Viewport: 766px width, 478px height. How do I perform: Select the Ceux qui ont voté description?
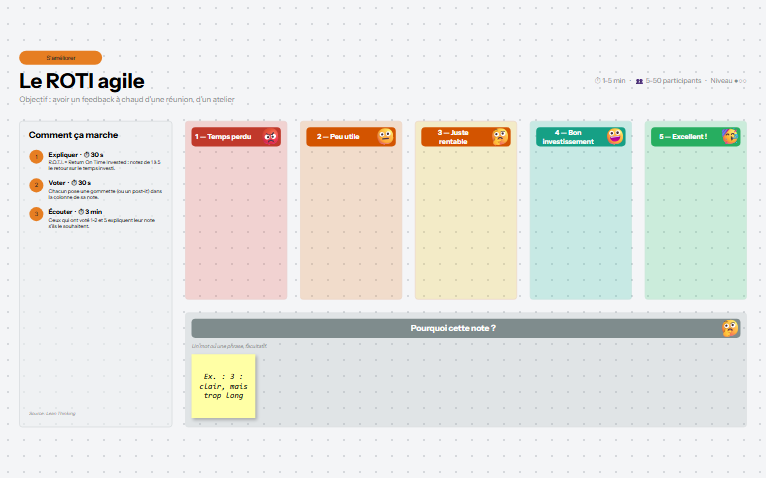tap(102, 223)
